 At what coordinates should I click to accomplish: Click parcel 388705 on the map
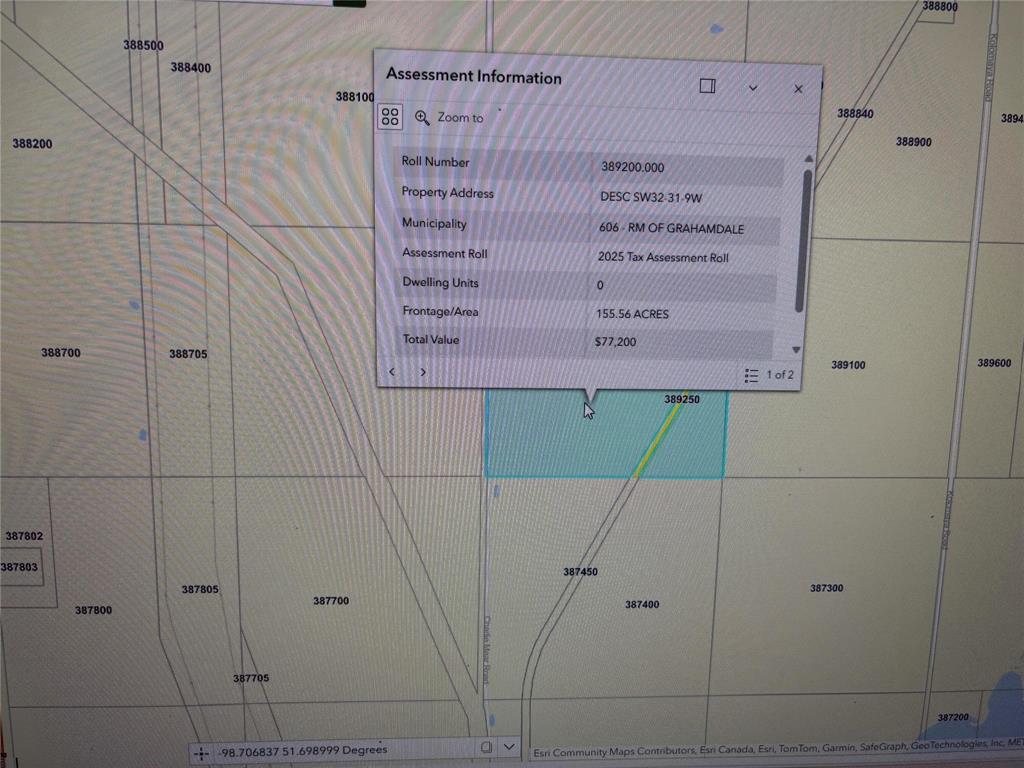[188, 354]
